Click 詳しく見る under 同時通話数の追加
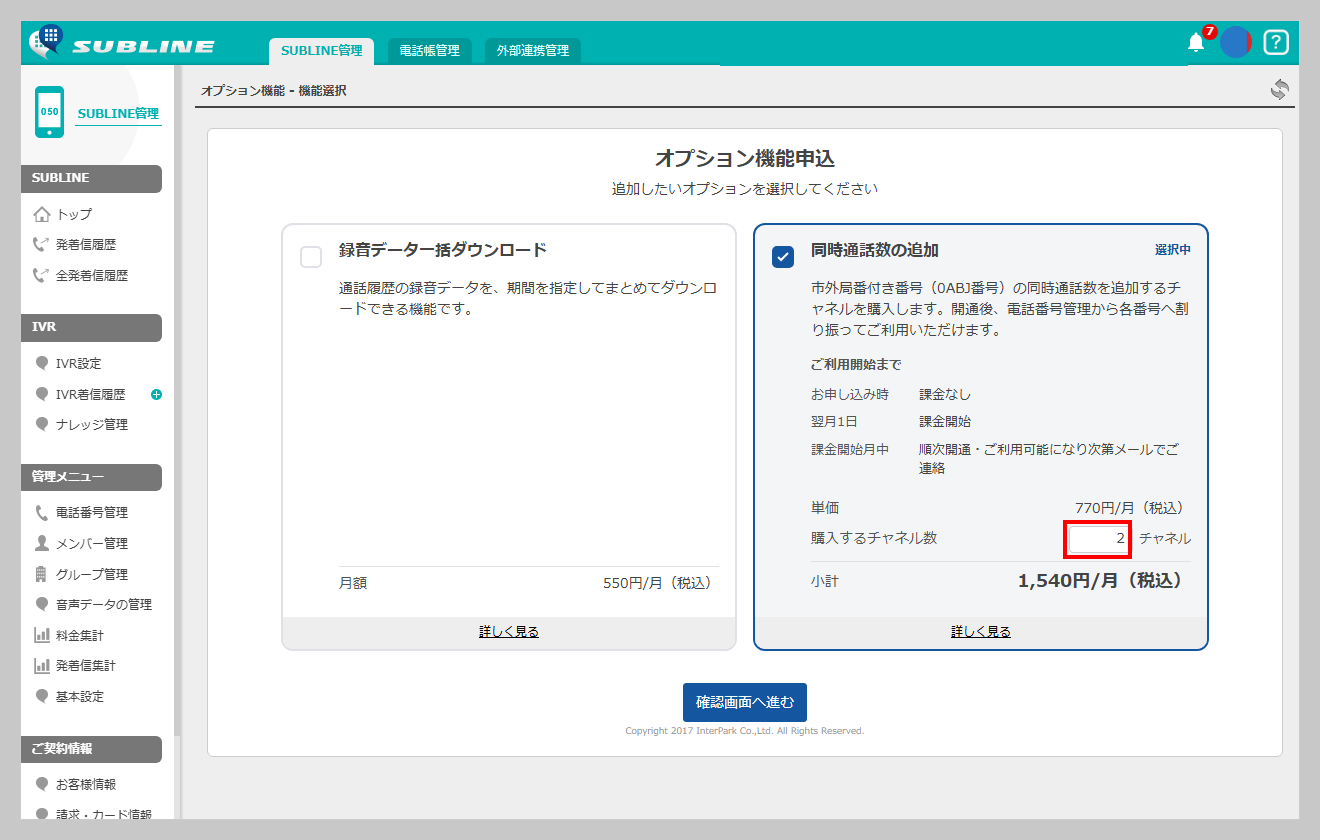 [x=981, y=632]
